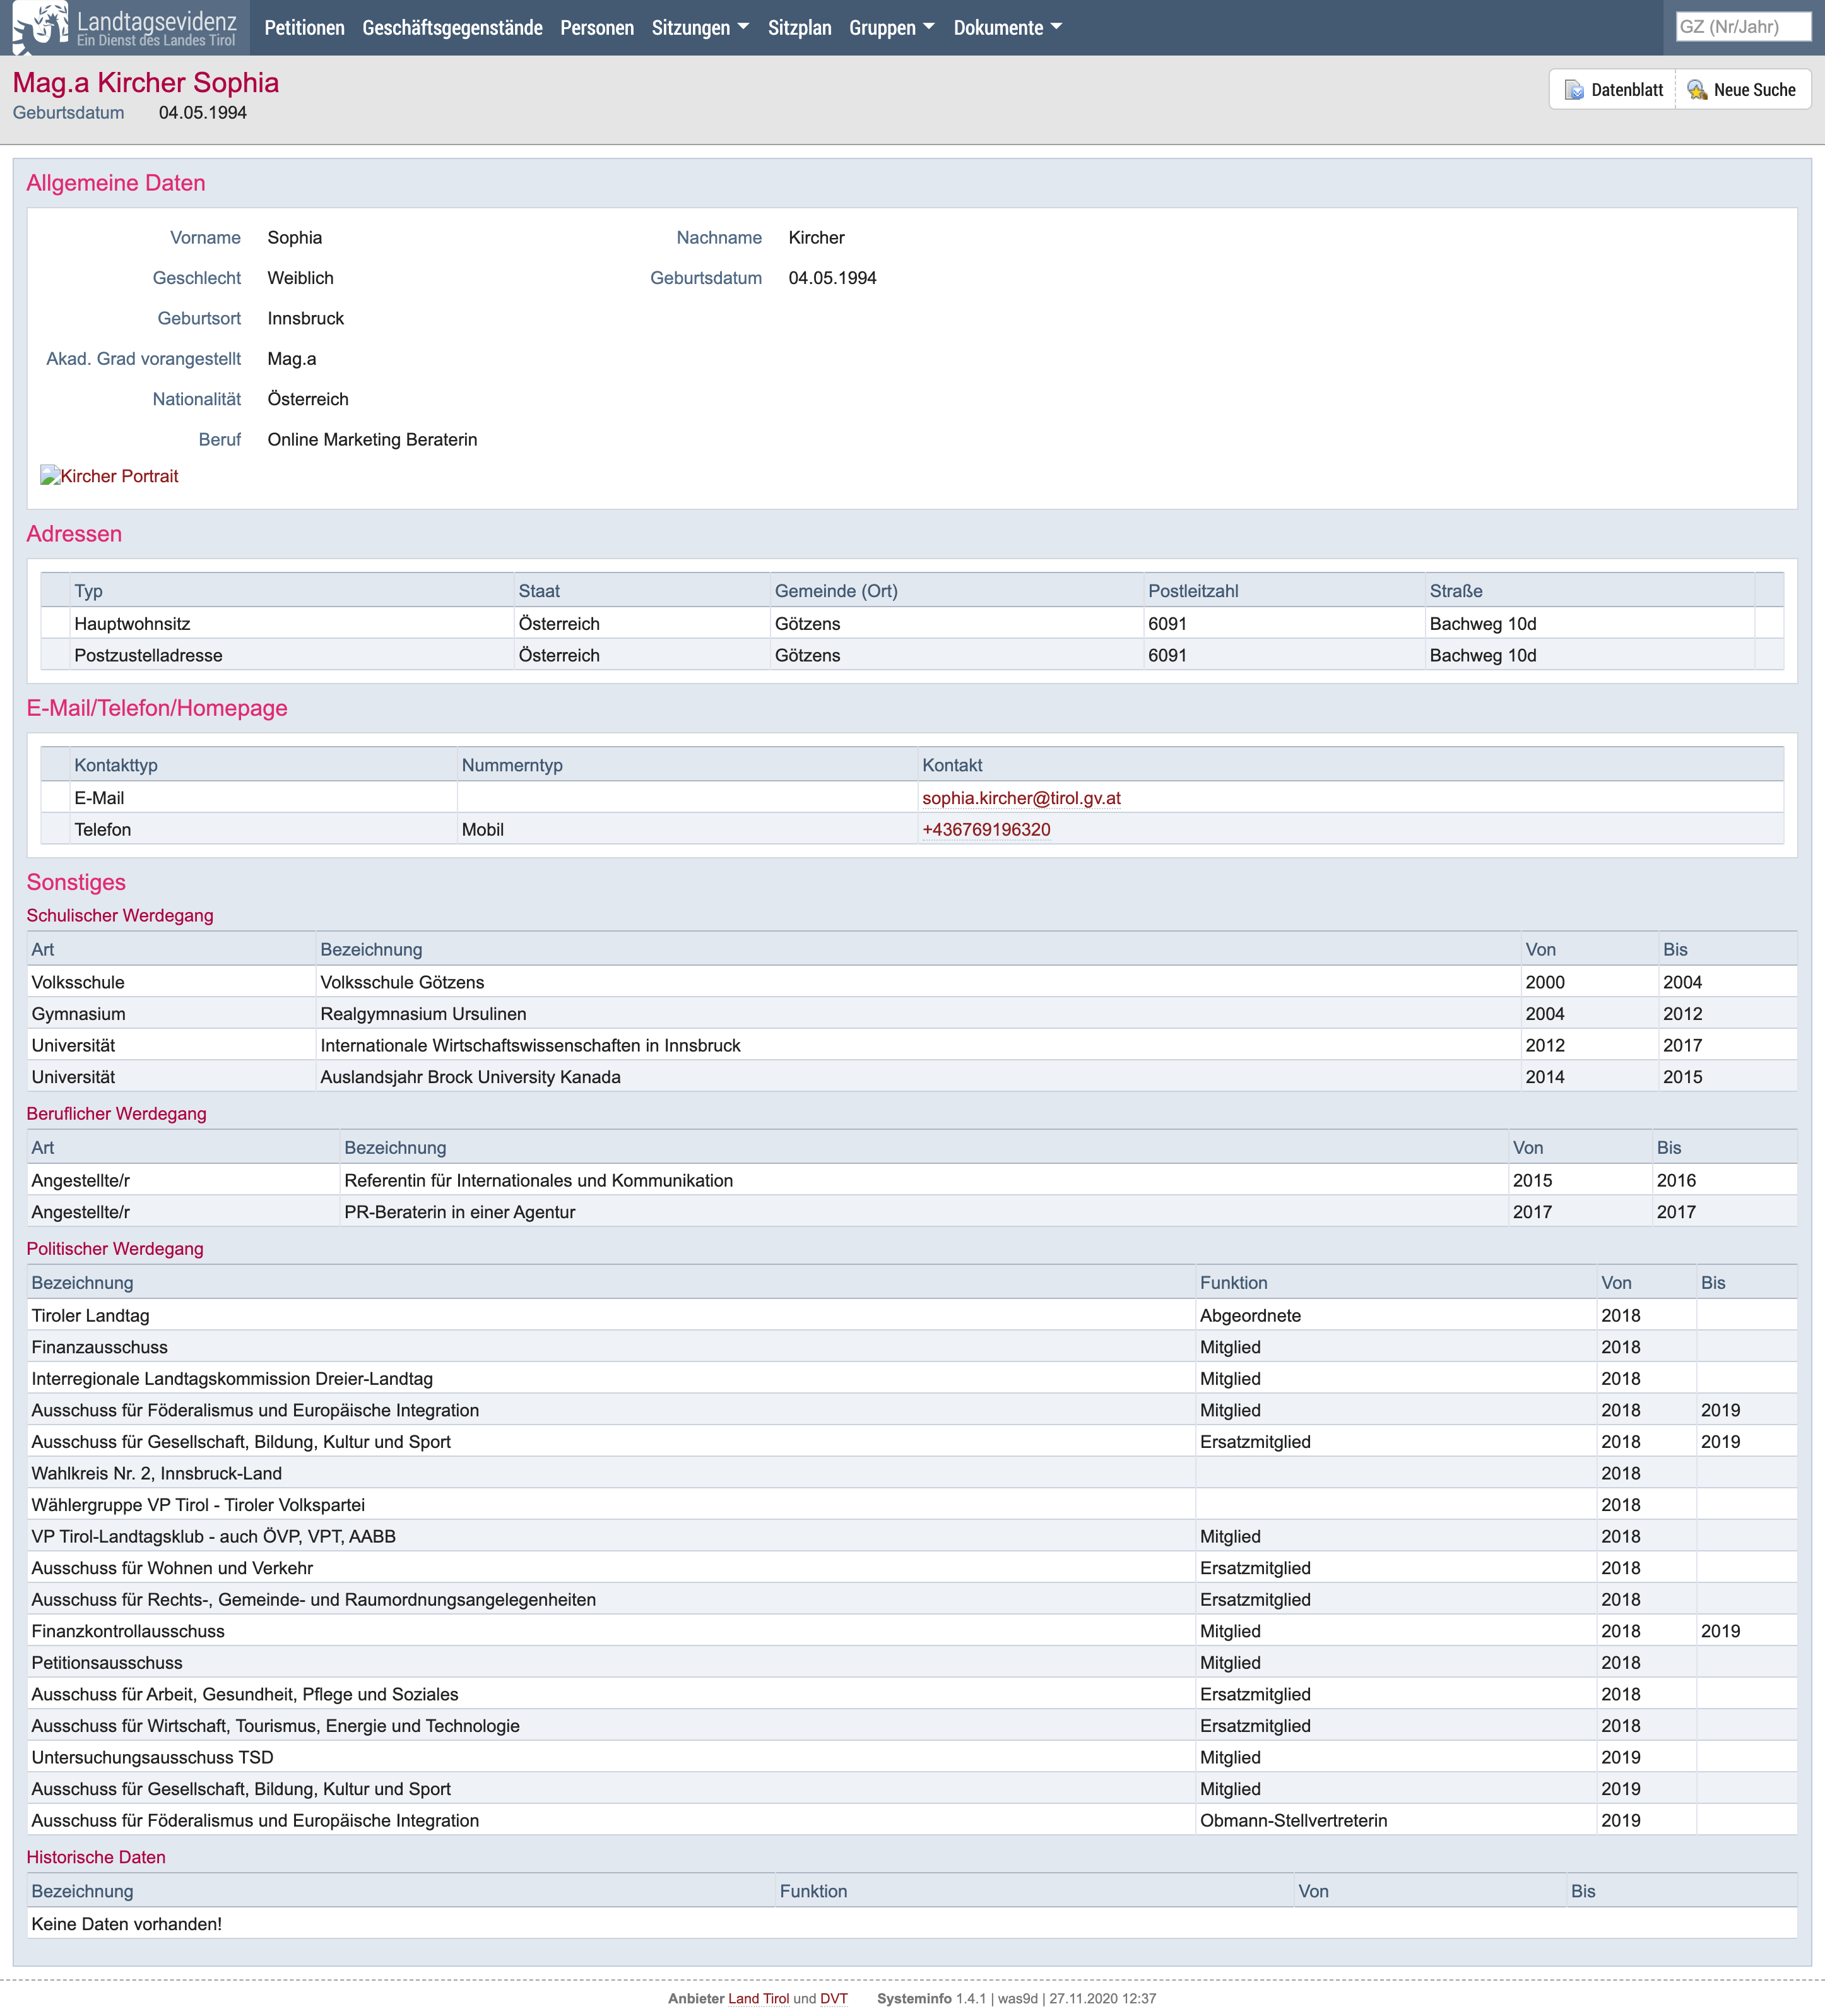
Task: Select Referentin für Internationales und Kommunikation row
Action: coord(912,1180)
